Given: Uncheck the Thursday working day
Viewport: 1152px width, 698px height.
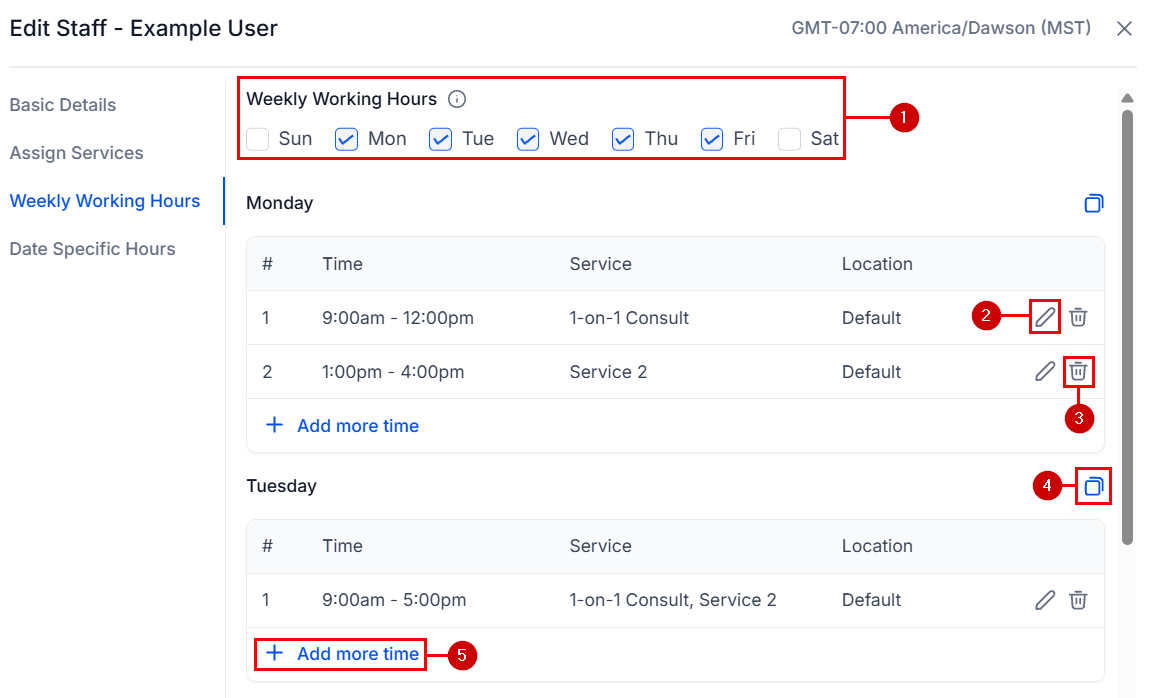Looking at the screenshot, I should point(622,139).
